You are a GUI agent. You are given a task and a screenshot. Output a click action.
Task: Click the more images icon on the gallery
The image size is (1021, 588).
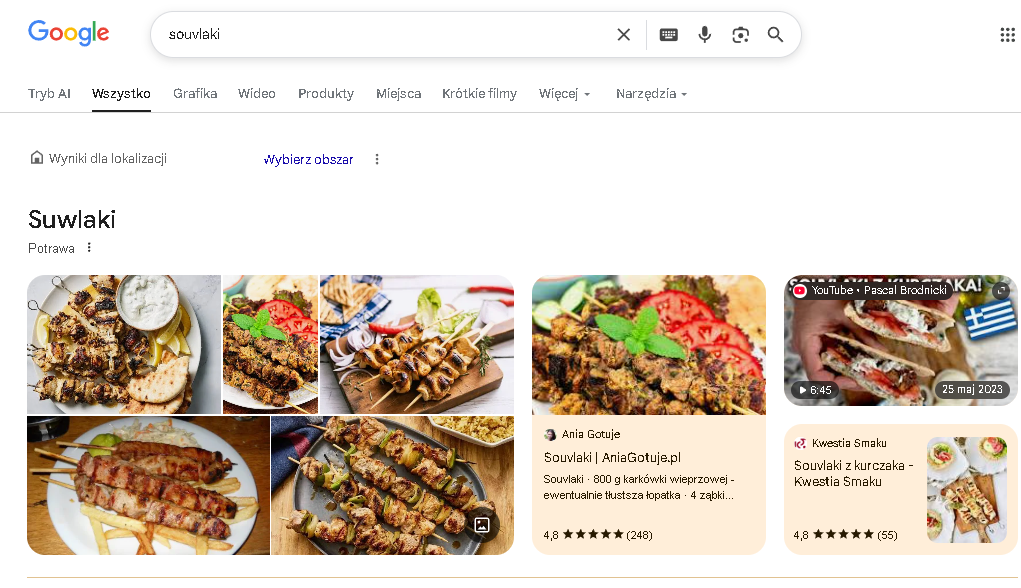[x=482, y=525]
